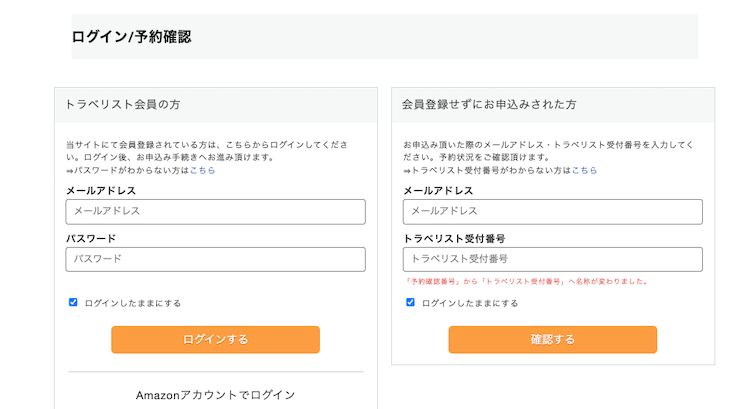This screenshot has width=736, height=409.
Task: Click the Amazonアカウントでログイン heading
Action: [215, 395]
